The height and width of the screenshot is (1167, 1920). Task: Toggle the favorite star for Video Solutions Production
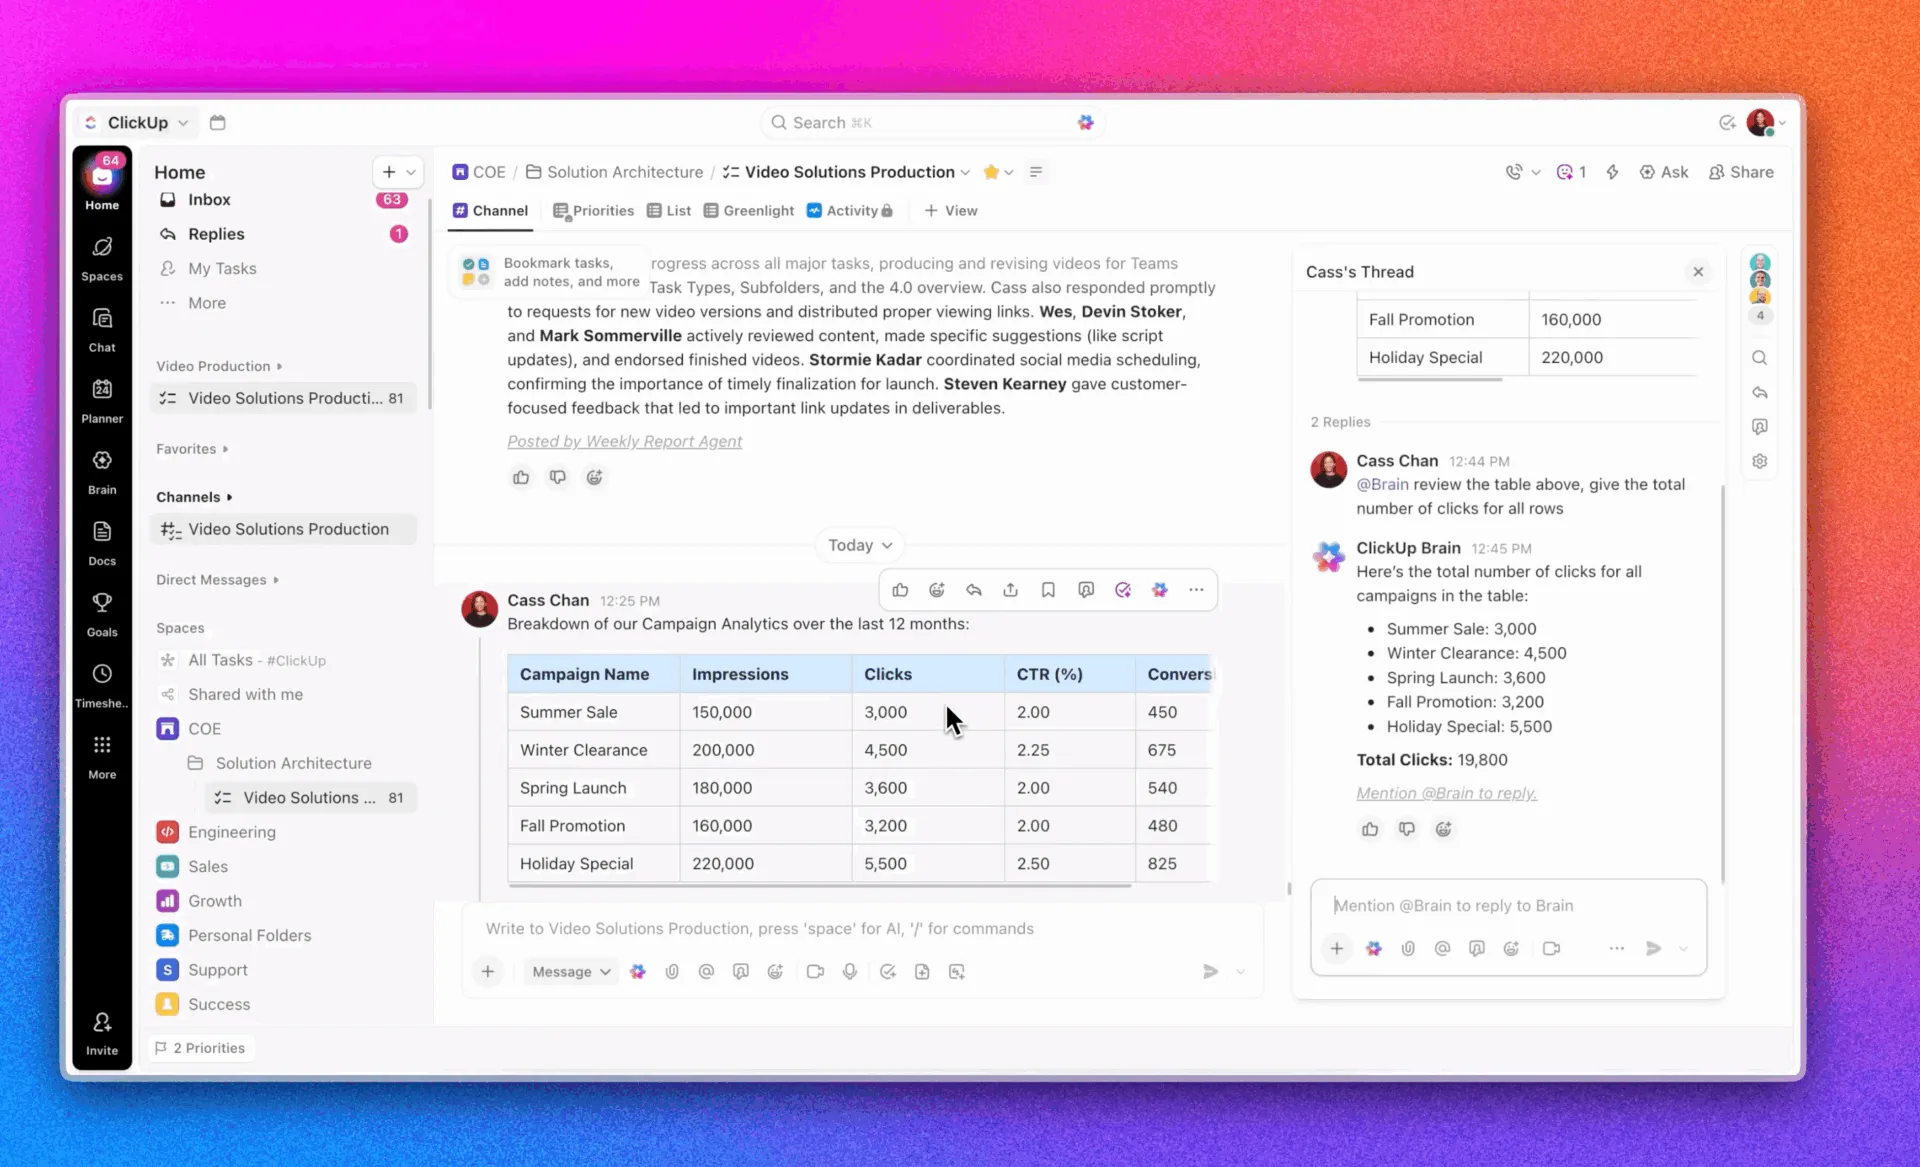pyautogui.click(x=991, y=172)
